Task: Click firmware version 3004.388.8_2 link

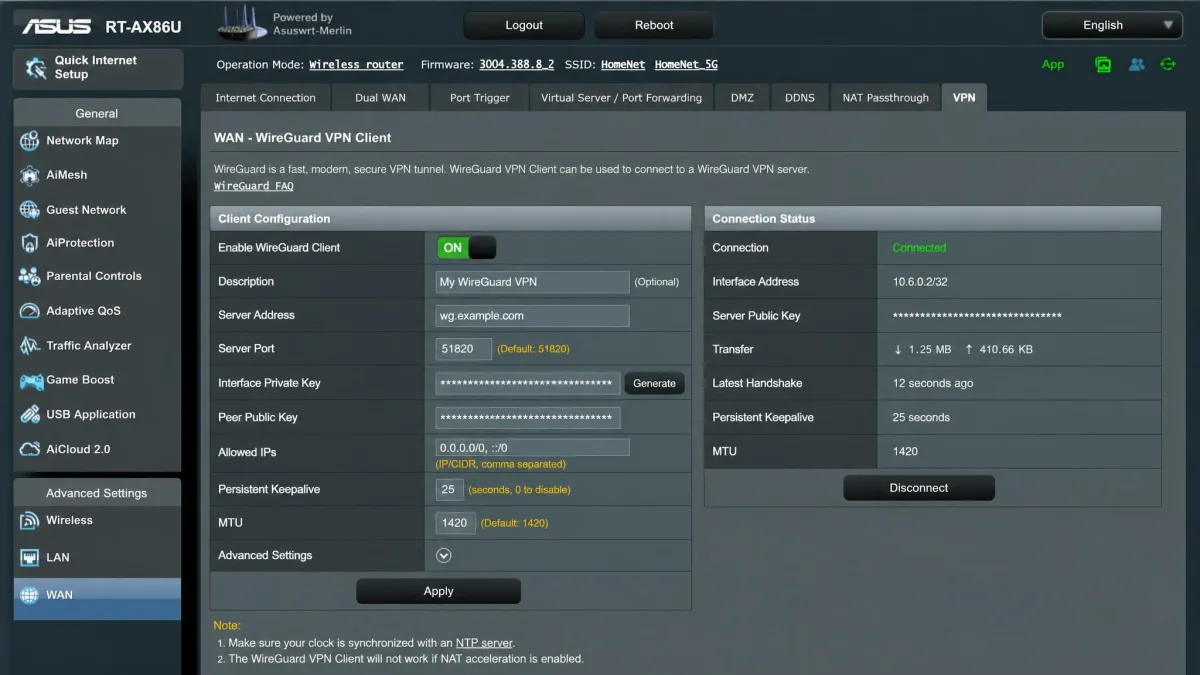Action: (516, 65)
